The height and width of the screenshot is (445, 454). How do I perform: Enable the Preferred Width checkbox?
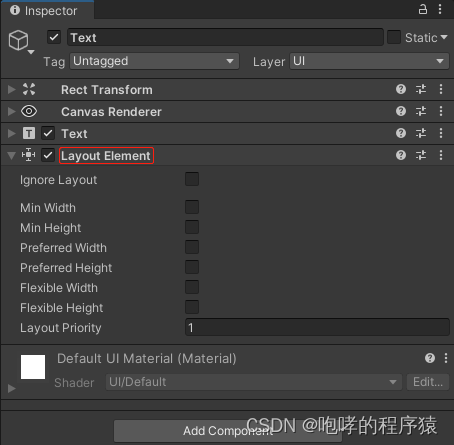click(x=192, y=247)
